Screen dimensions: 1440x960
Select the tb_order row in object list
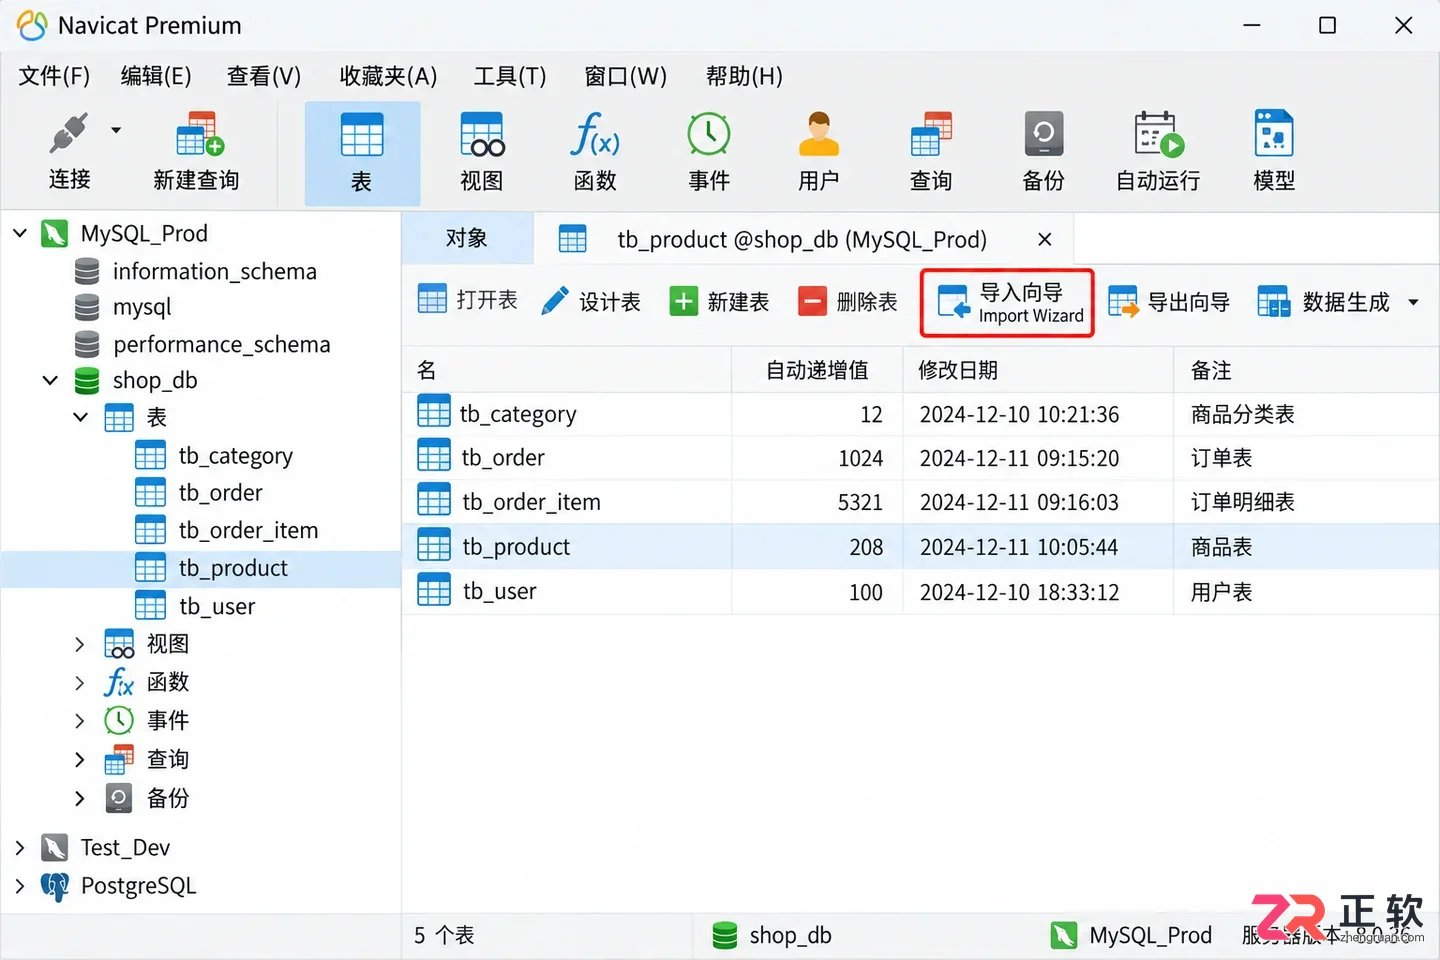coord(920,458)
